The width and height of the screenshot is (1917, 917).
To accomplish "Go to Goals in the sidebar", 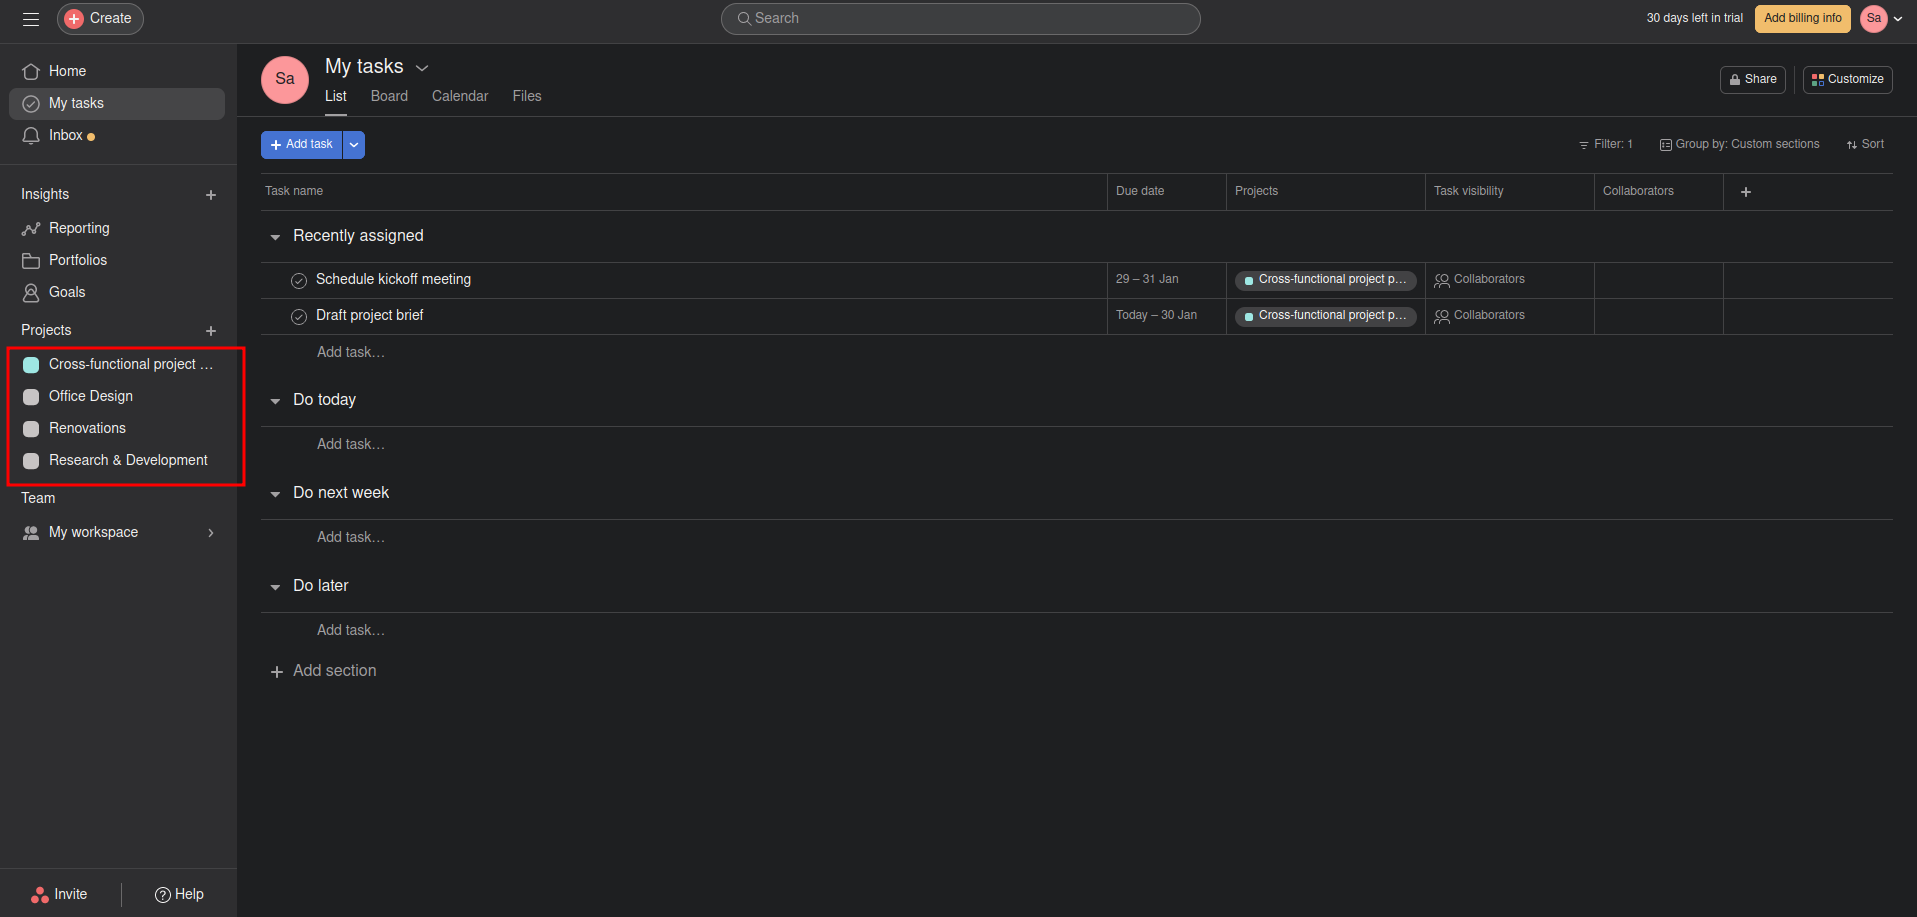I will coord(67,292).
